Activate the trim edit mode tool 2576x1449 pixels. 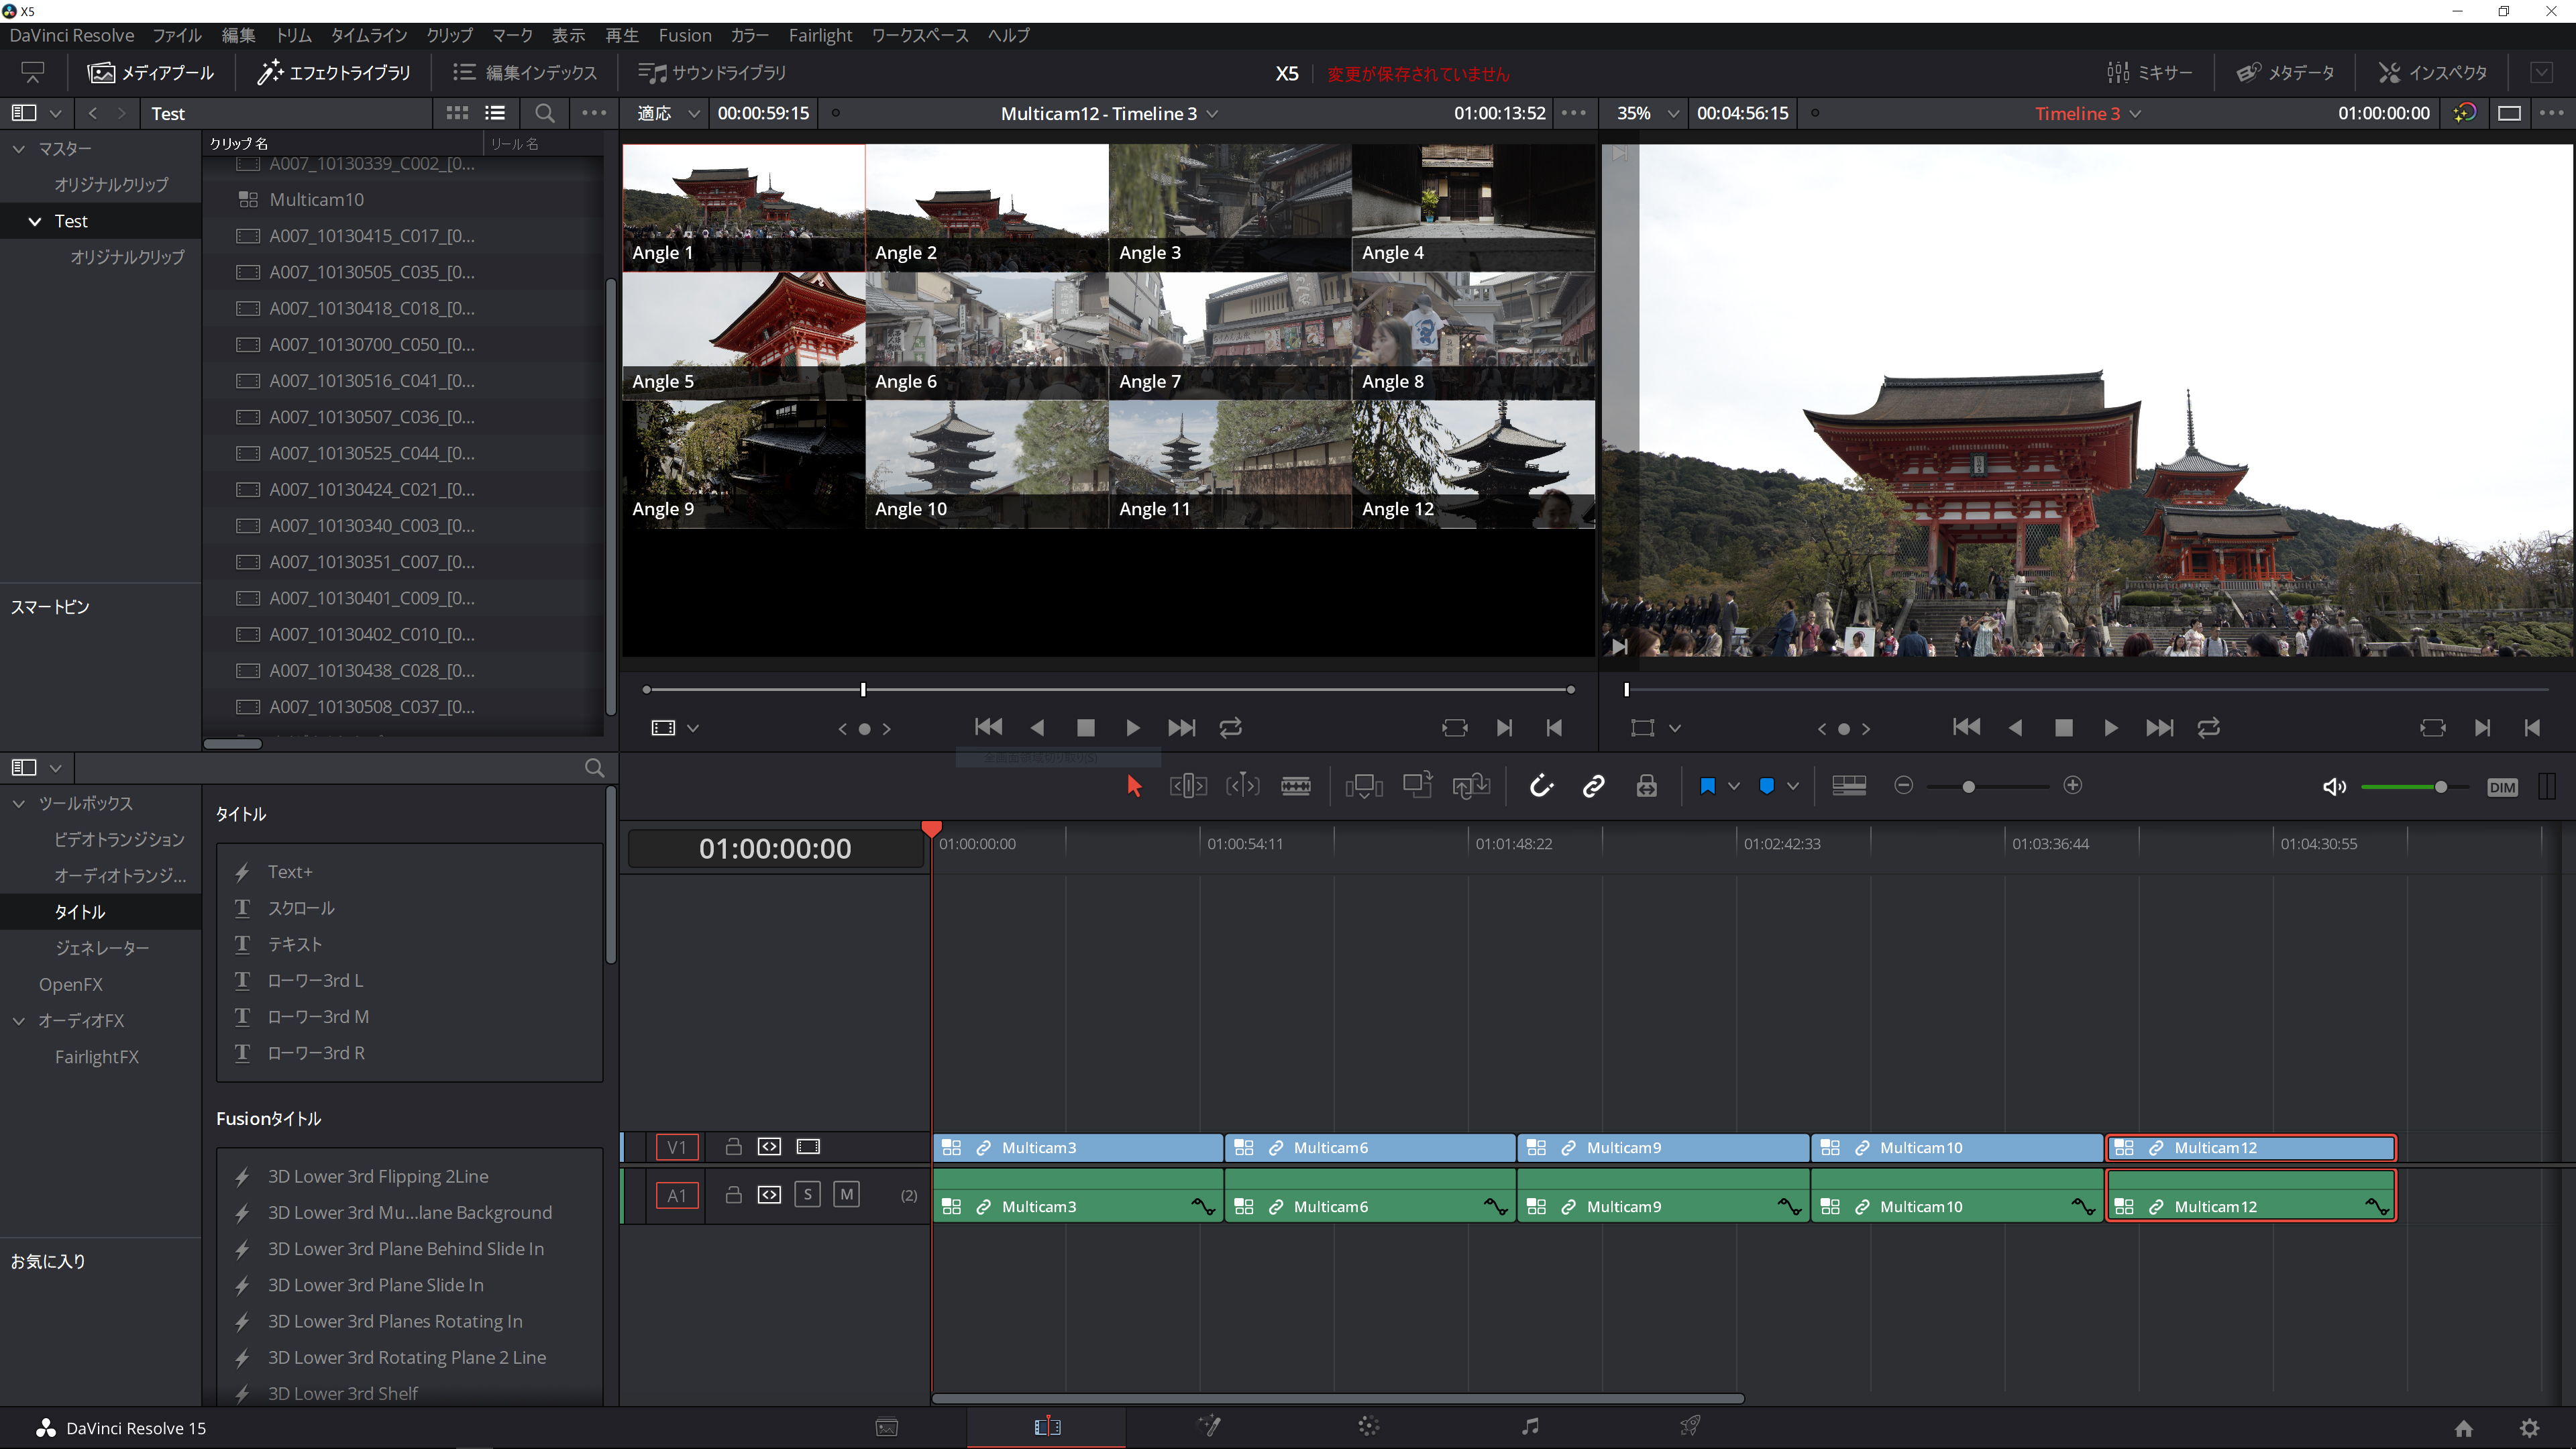[1188, 786]
